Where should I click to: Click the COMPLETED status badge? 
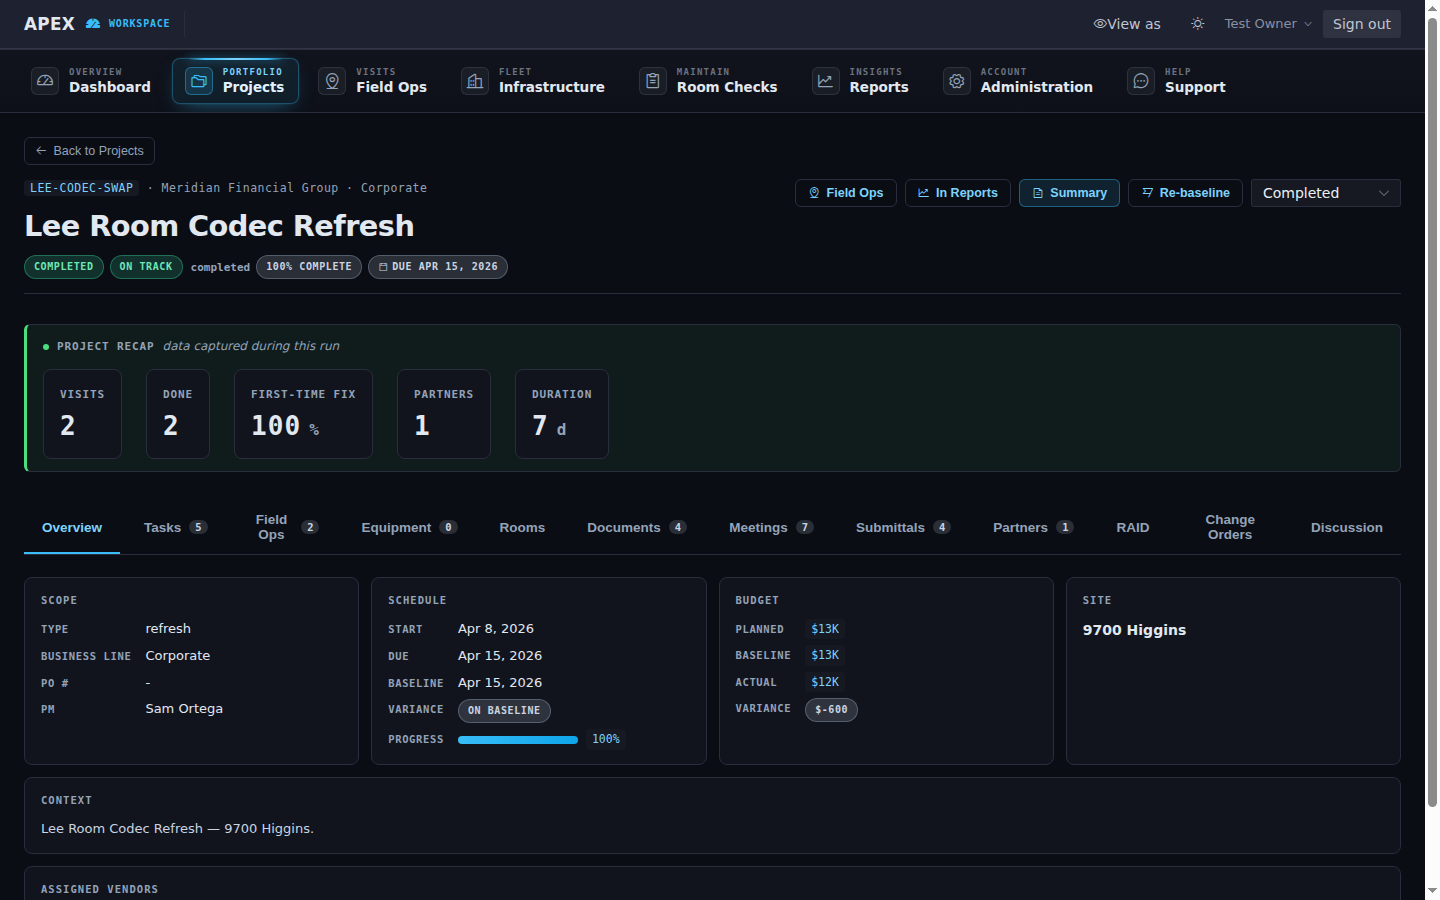(64, 267)
